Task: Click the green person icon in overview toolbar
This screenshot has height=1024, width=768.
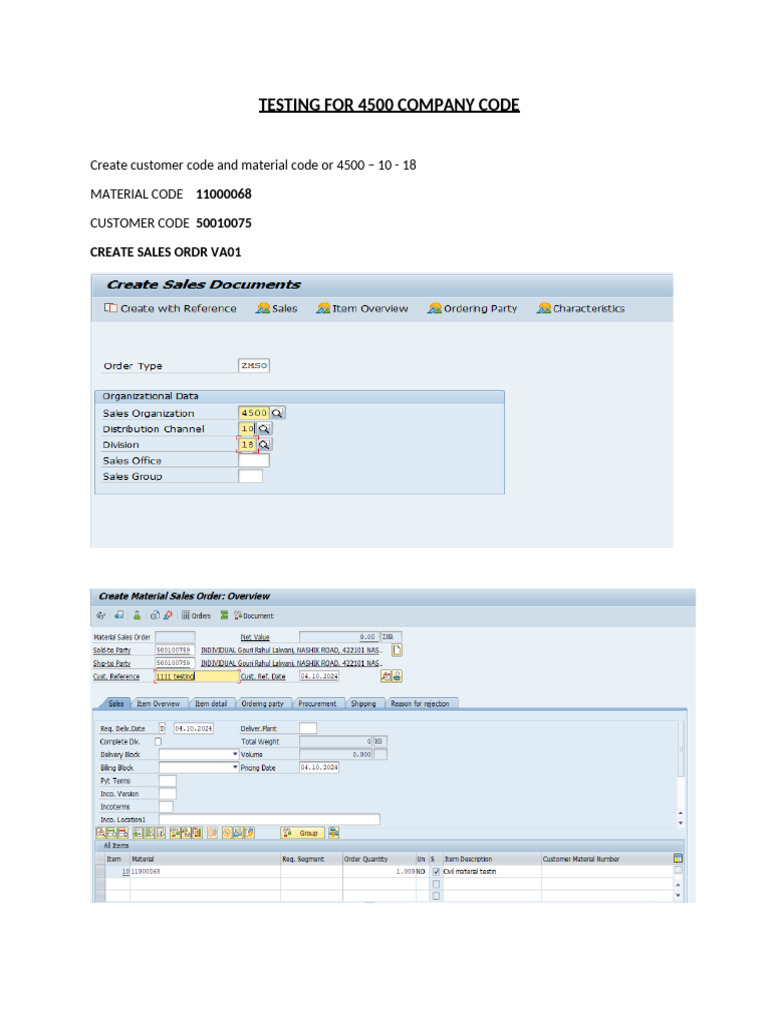Action: [136, 615]
